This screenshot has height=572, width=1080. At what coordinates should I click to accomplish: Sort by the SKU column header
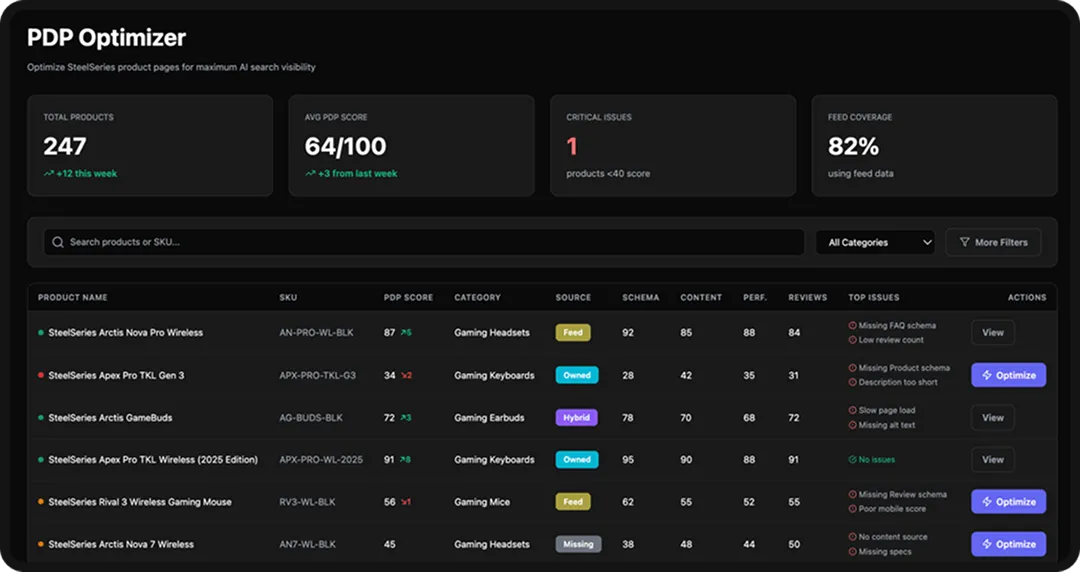coord(288,298)
